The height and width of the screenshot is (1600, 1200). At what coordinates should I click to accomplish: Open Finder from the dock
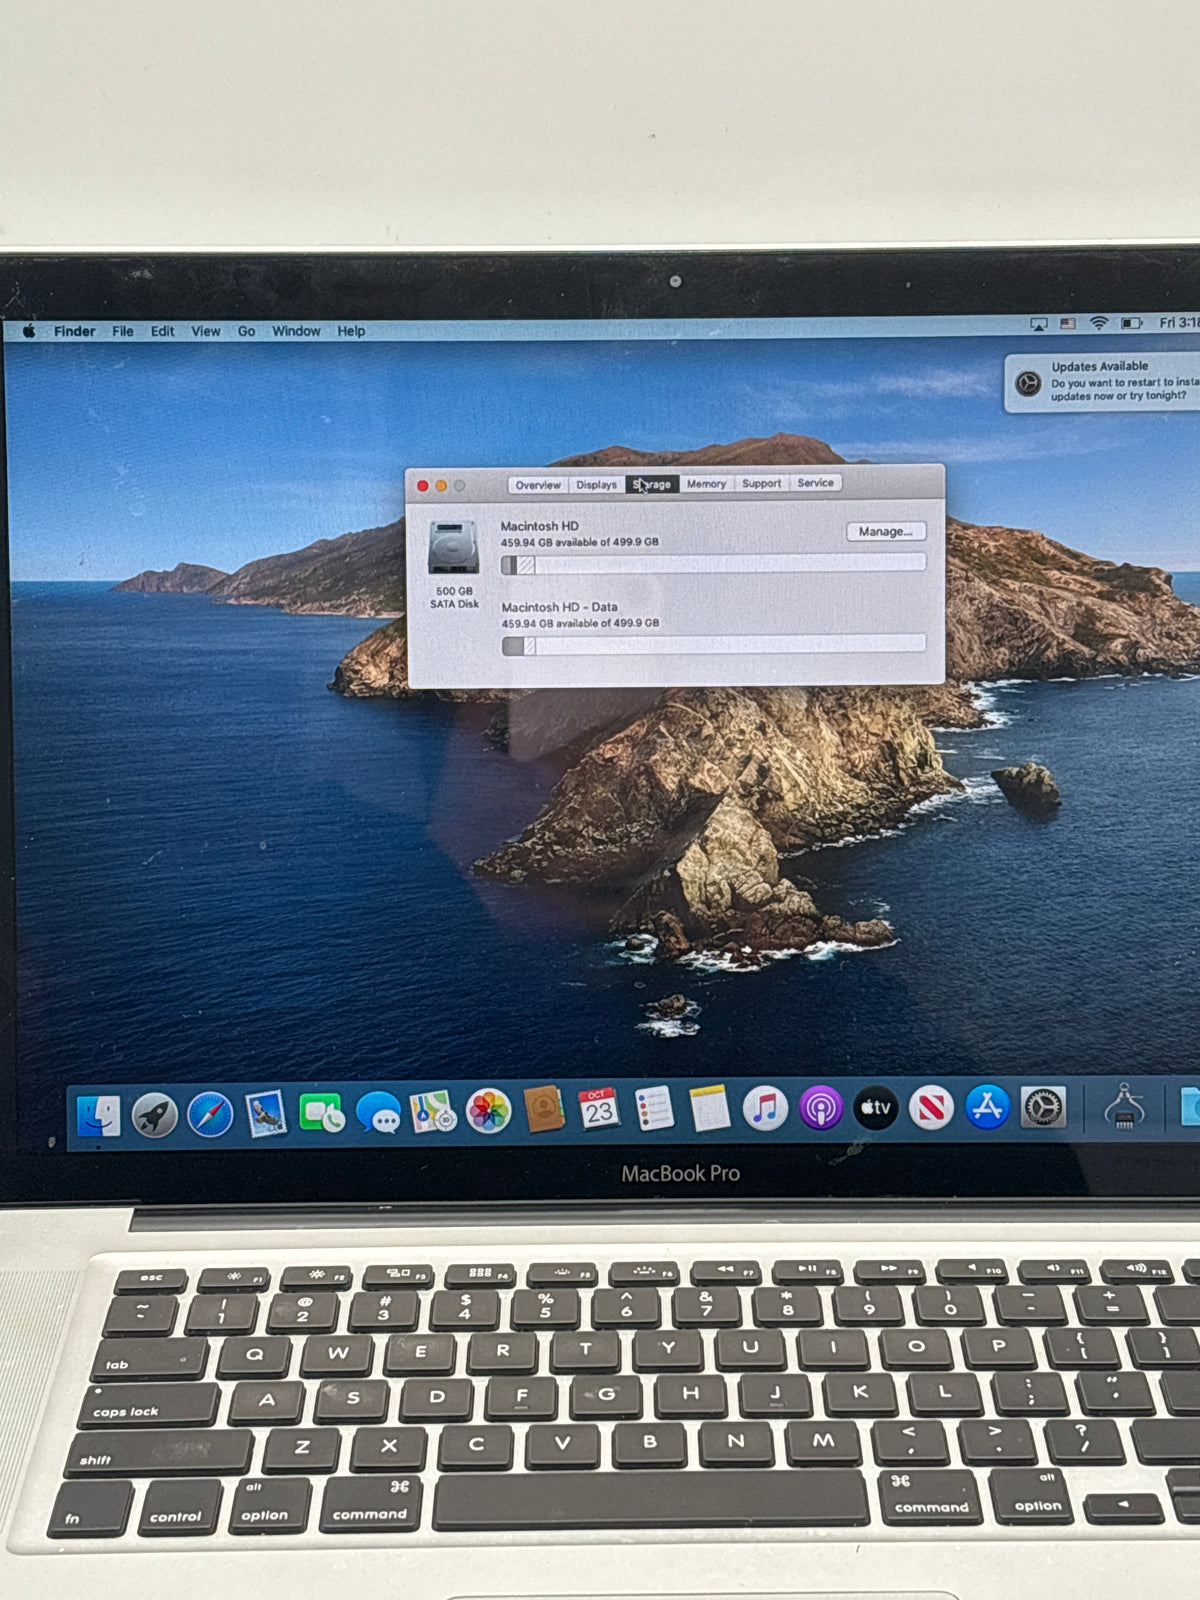[x=98, y=1116]
